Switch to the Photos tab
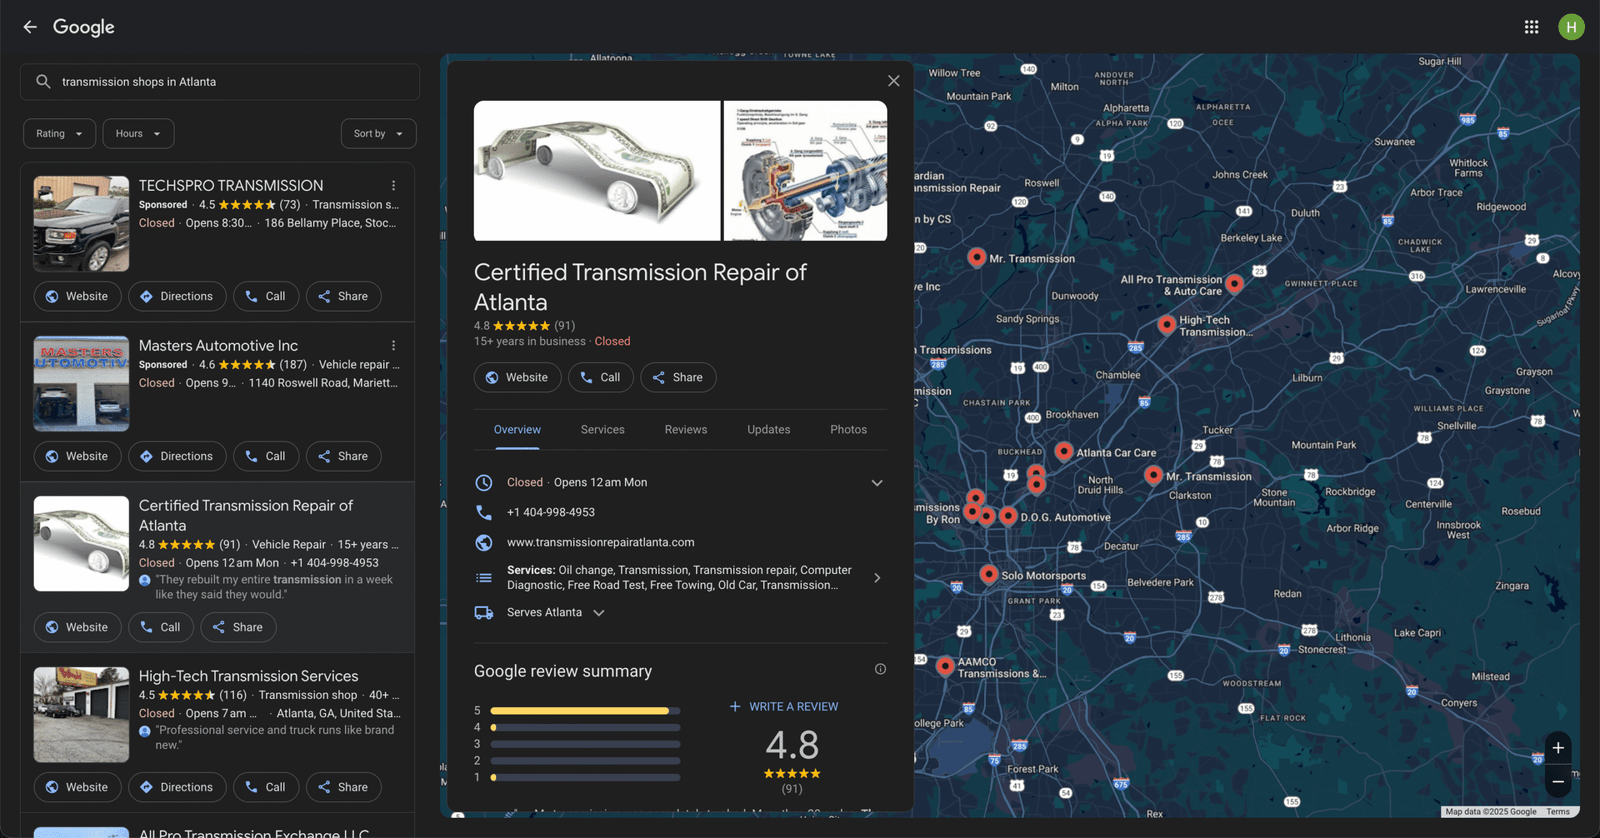This screenshot has width=1600, height=838. coord(848,430)
